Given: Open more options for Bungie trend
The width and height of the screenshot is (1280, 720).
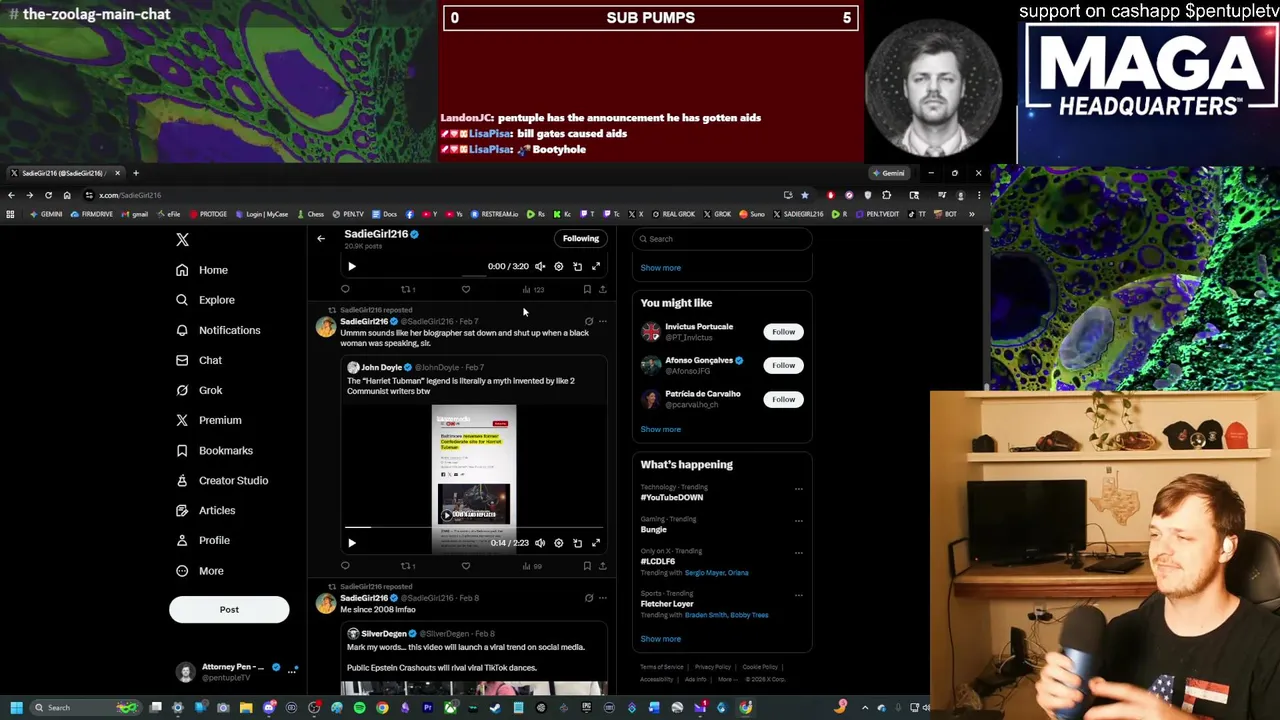Looking at the screenshot, I should pyautogui.click(x=798, y=521).
